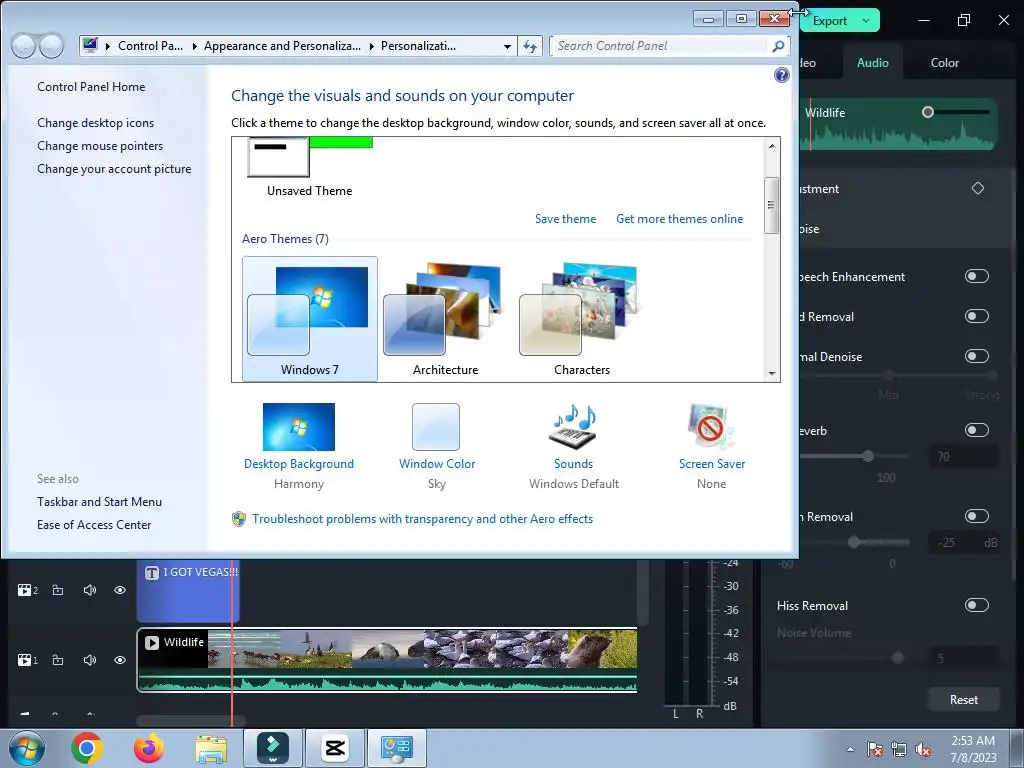1024x768 pixels.
Task: Open the Export dropdown arrow in Filmora
Action: 866,21
